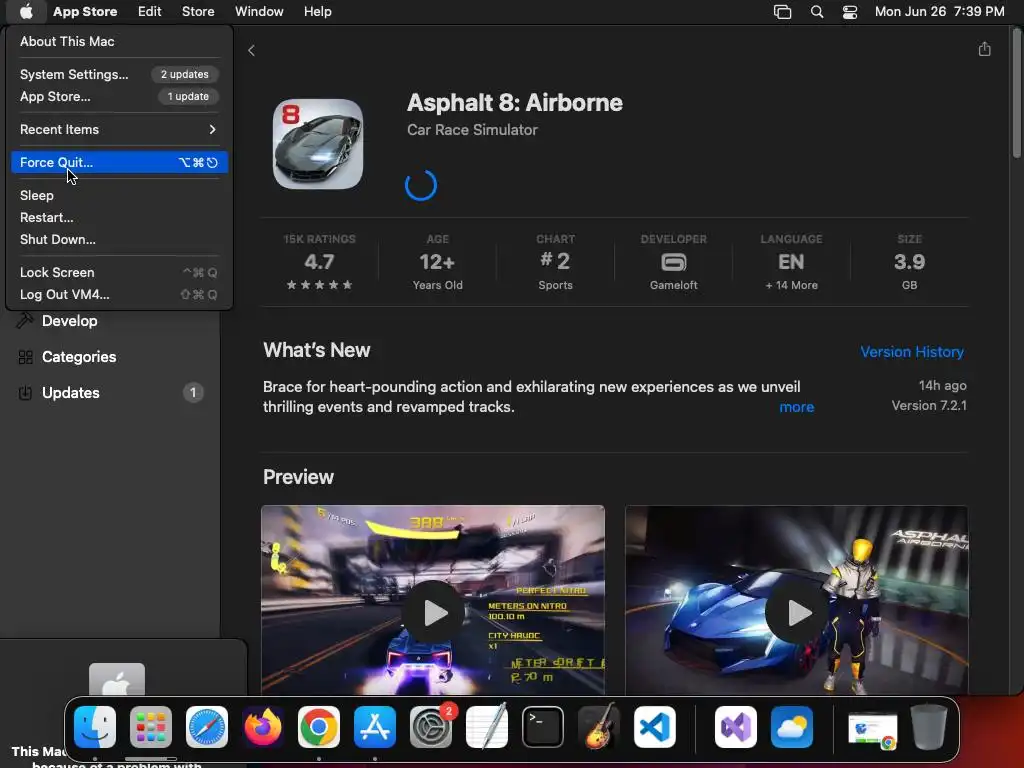Click the Categories grid icon in sidebar

25,357
